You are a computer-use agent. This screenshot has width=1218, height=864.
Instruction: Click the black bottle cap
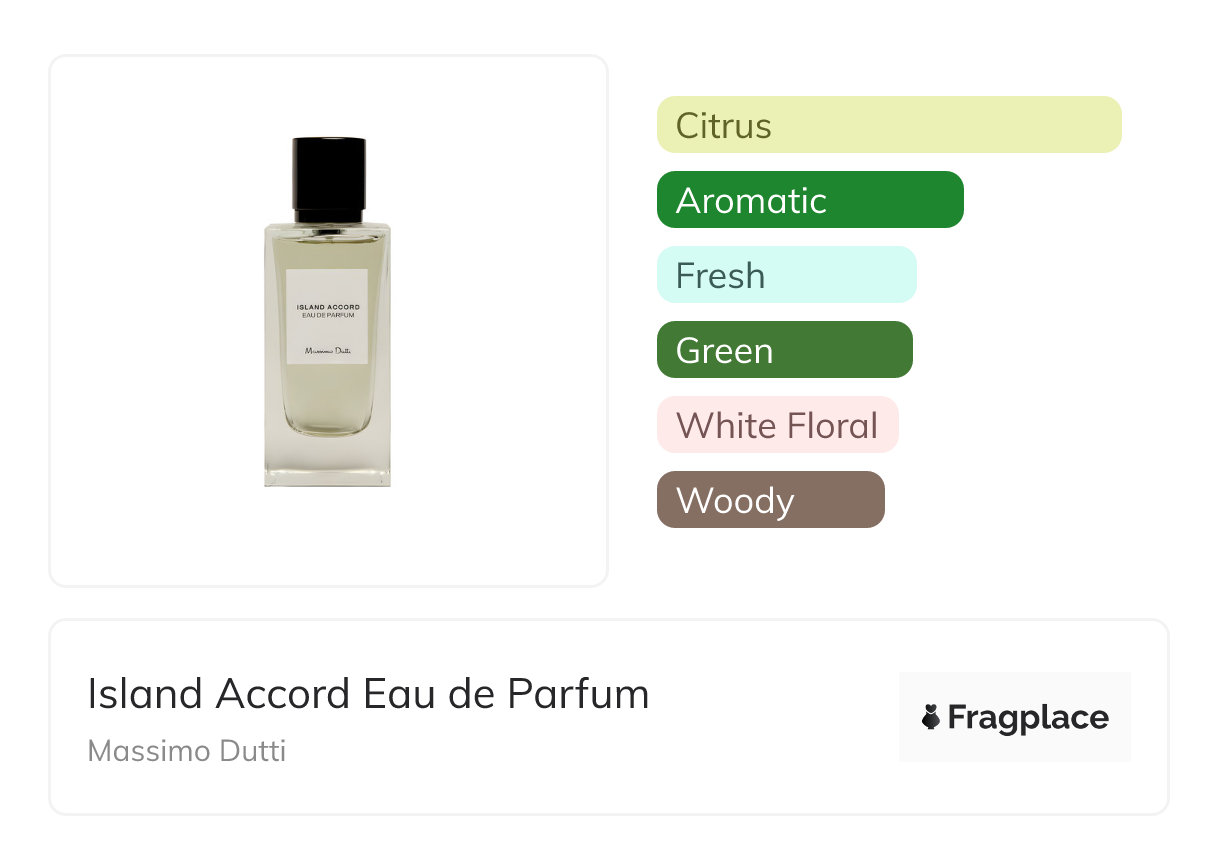coord(329,179)
